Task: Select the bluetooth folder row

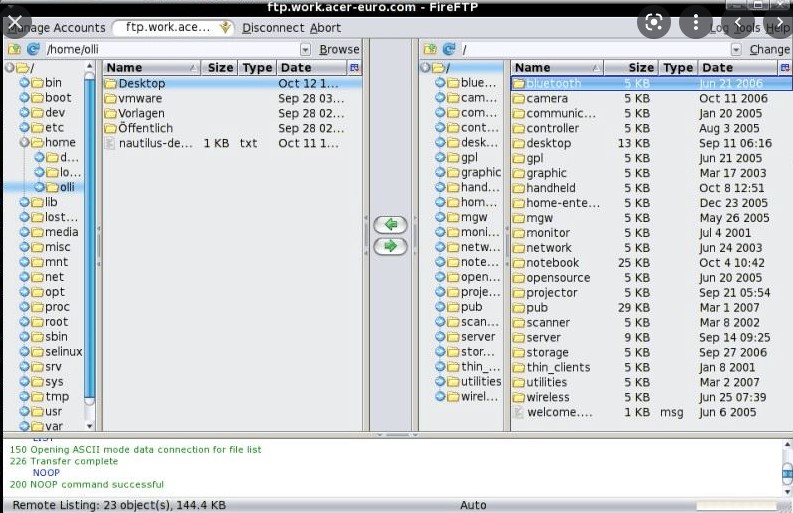Action: coord(651,83)
